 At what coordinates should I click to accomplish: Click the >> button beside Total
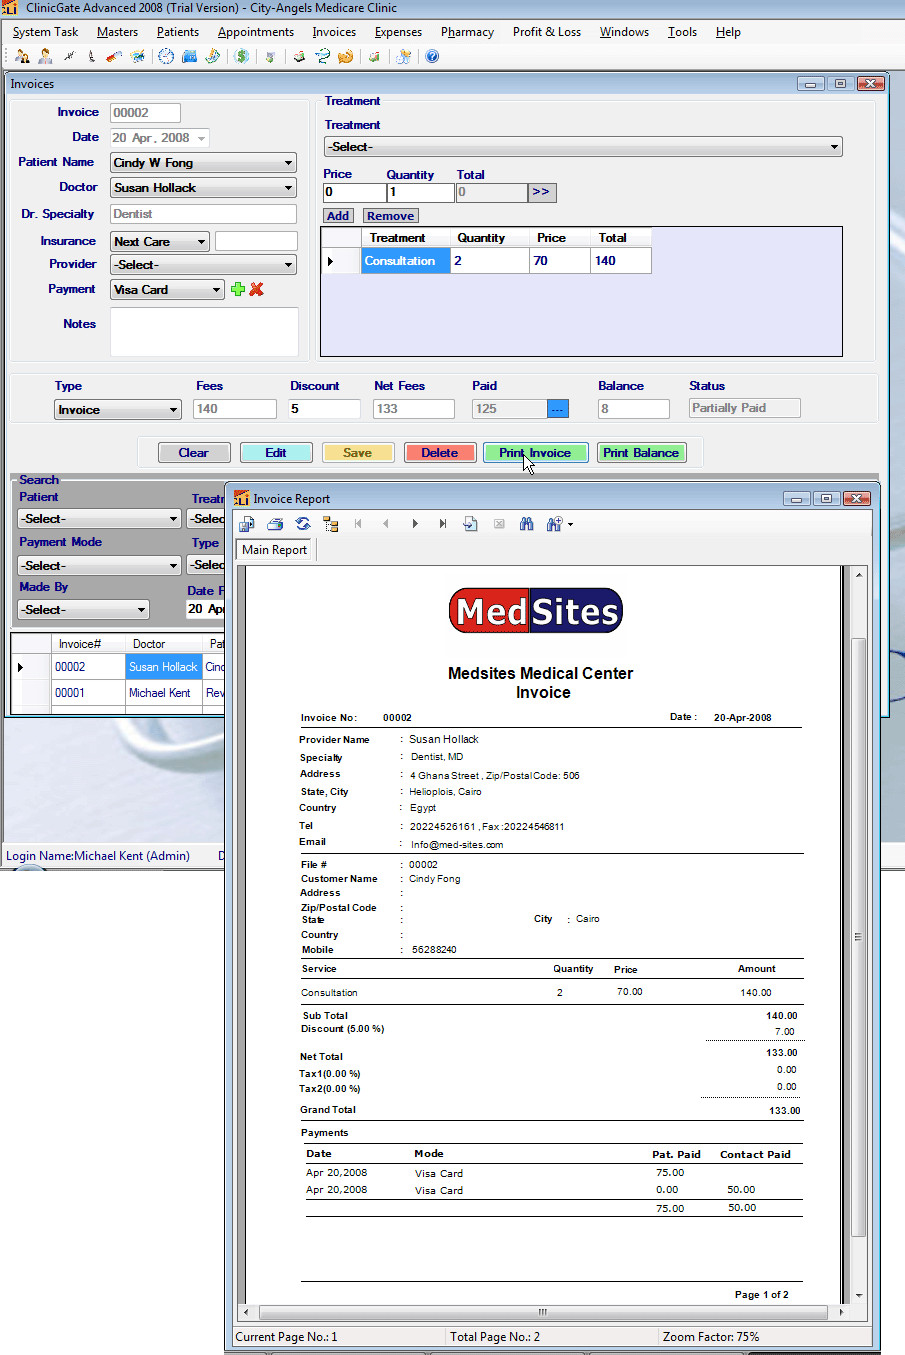(x=541, y=192)
